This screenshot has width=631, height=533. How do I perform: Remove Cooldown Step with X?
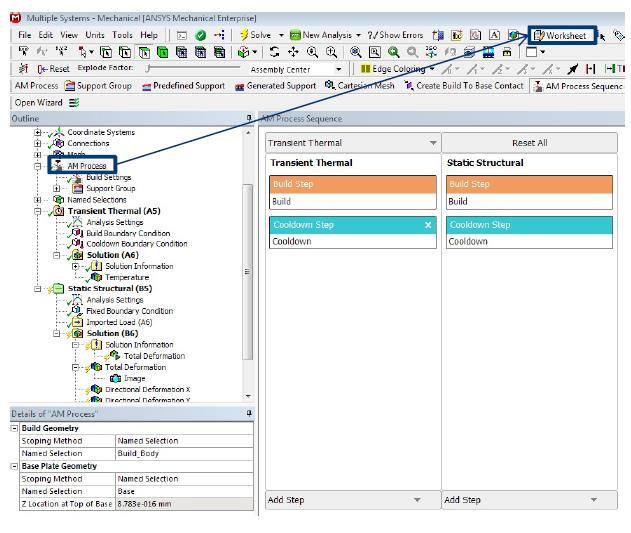click(428, 225)
